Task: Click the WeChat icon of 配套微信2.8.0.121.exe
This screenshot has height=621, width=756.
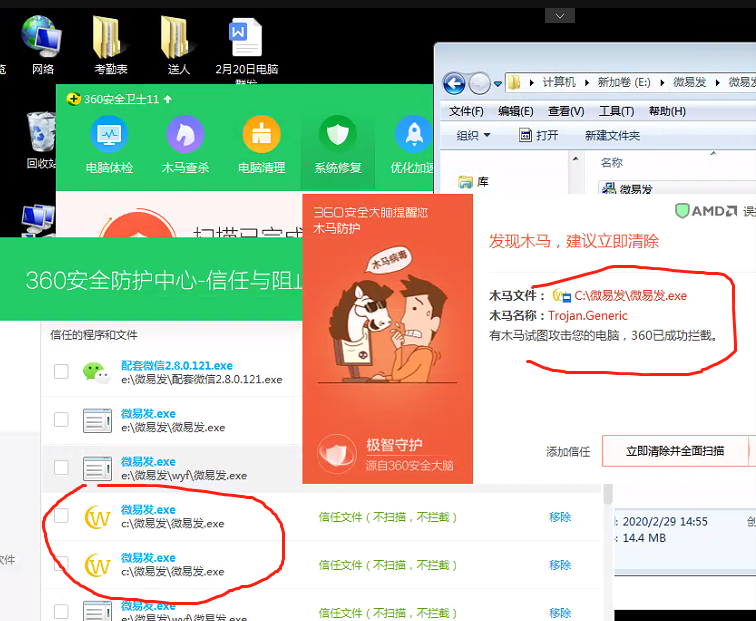Action: click(x=96, y=372)
